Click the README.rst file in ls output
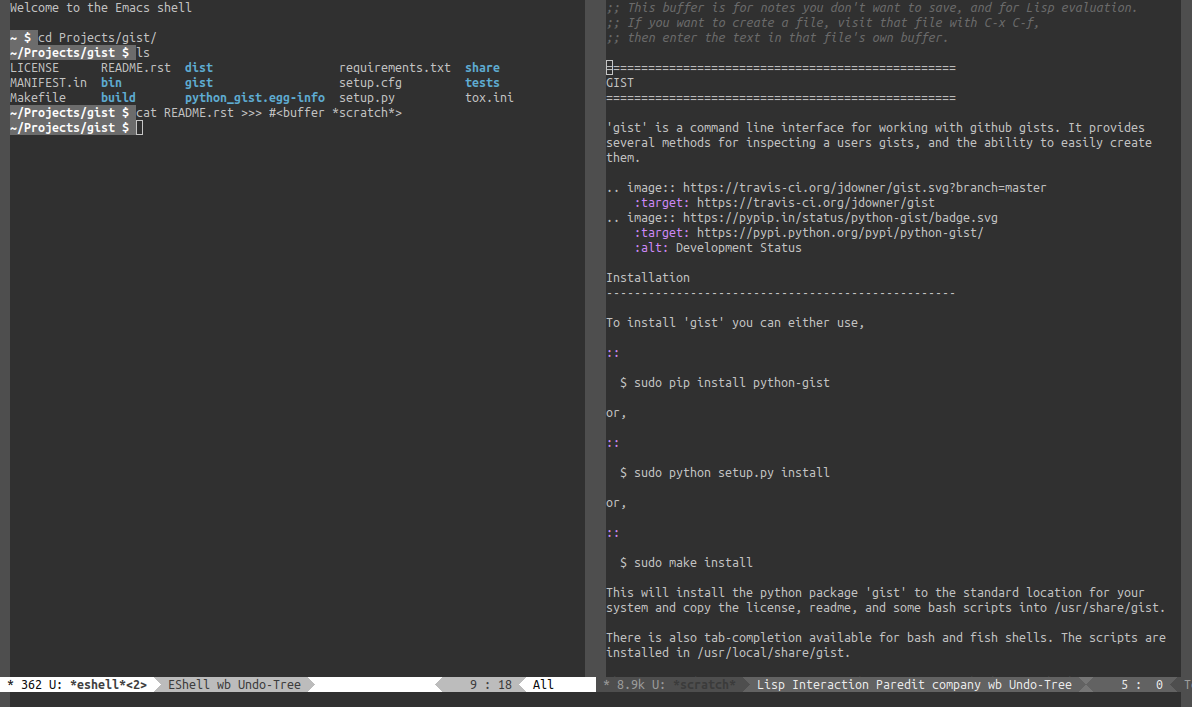The width and height of the screenshot is (1192, 707). pyautogui.click(x=135, y=68)
